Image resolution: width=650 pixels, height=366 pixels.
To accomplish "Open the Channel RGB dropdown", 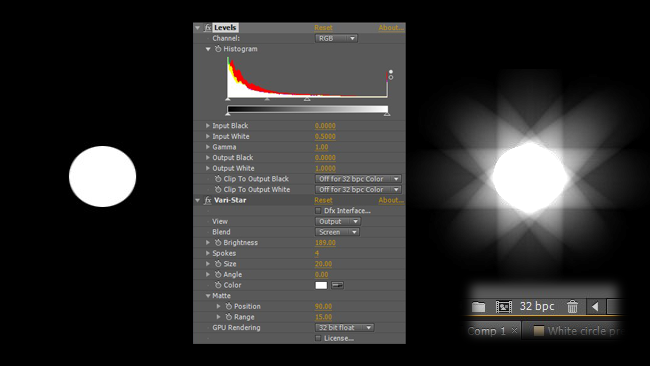I will click(x=336, y=39).
